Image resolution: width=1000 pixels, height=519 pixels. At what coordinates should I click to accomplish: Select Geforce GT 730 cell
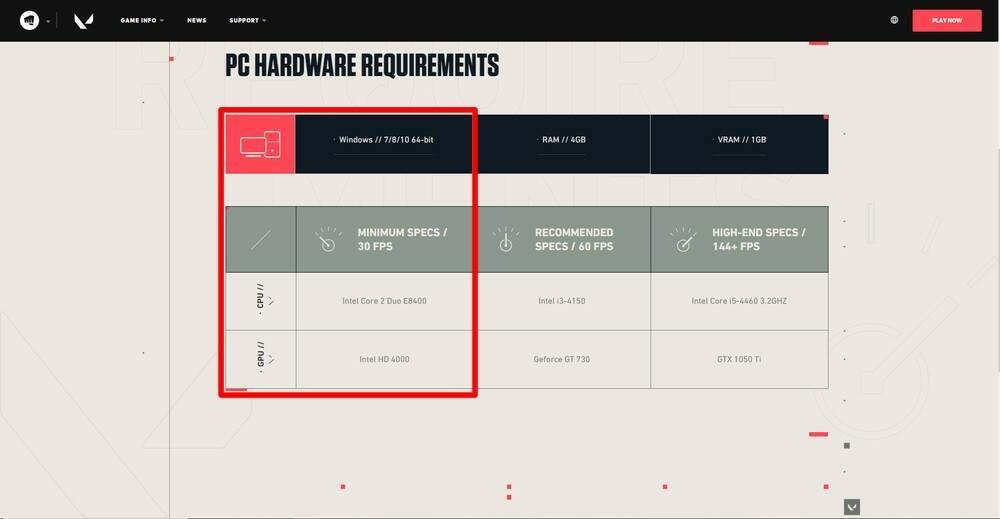coord(562,359)
